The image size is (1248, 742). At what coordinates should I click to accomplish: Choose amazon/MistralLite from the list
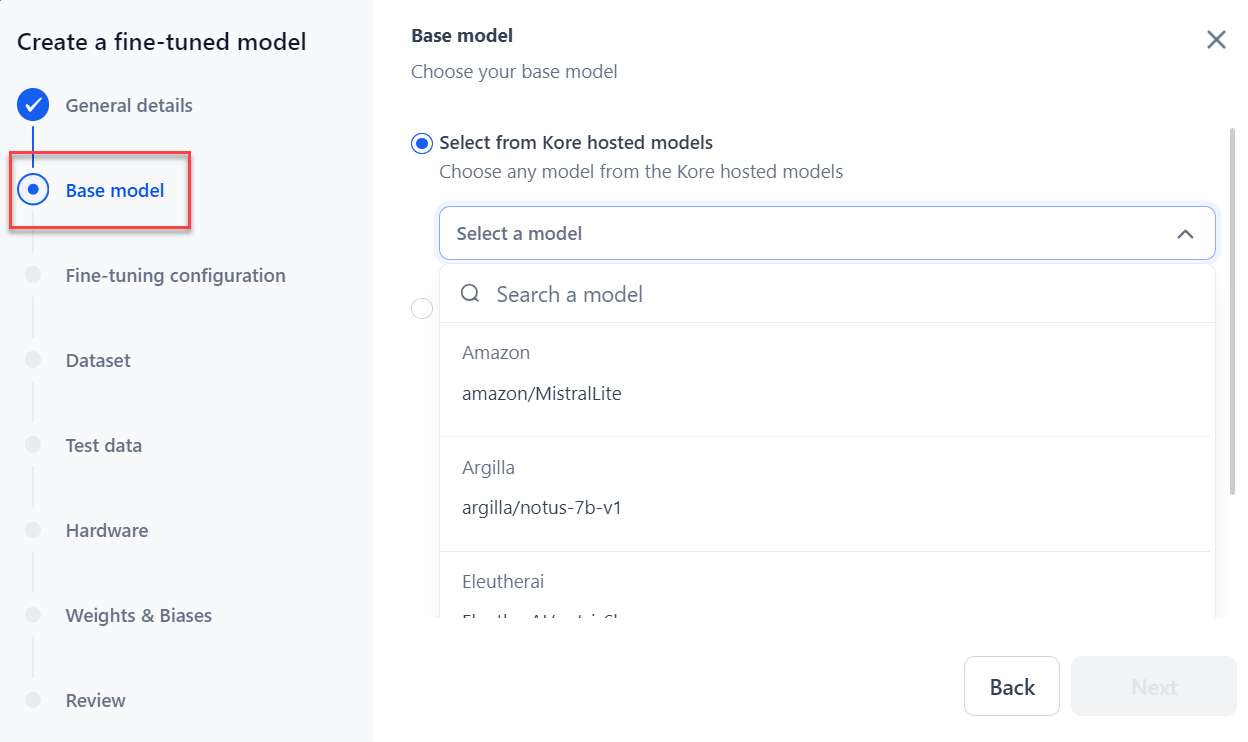click(x=542, y=394)
